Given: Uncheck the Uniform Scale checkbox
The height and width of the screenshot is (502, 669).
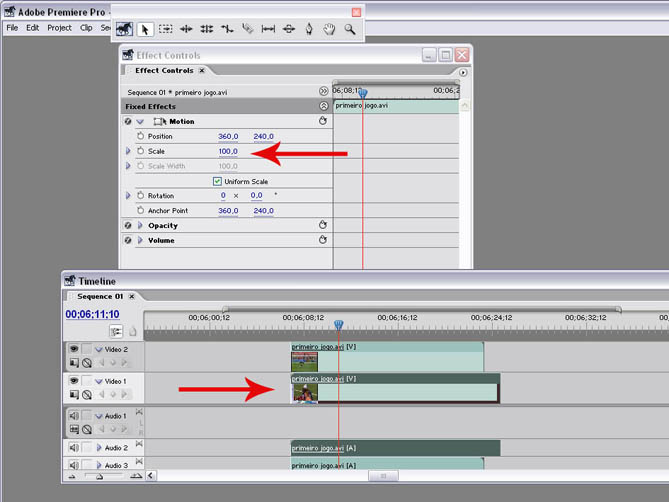Looking at the screenshot, I should coord(216,181).
